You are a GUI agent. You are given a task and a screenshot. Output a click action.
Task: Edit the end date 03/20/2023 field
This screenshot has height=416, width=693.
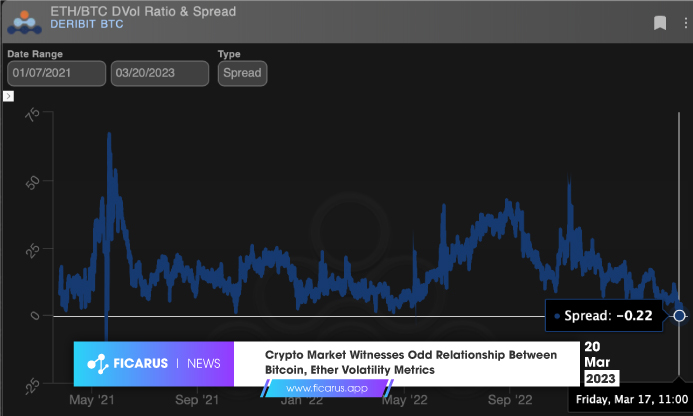pos(160,73)
